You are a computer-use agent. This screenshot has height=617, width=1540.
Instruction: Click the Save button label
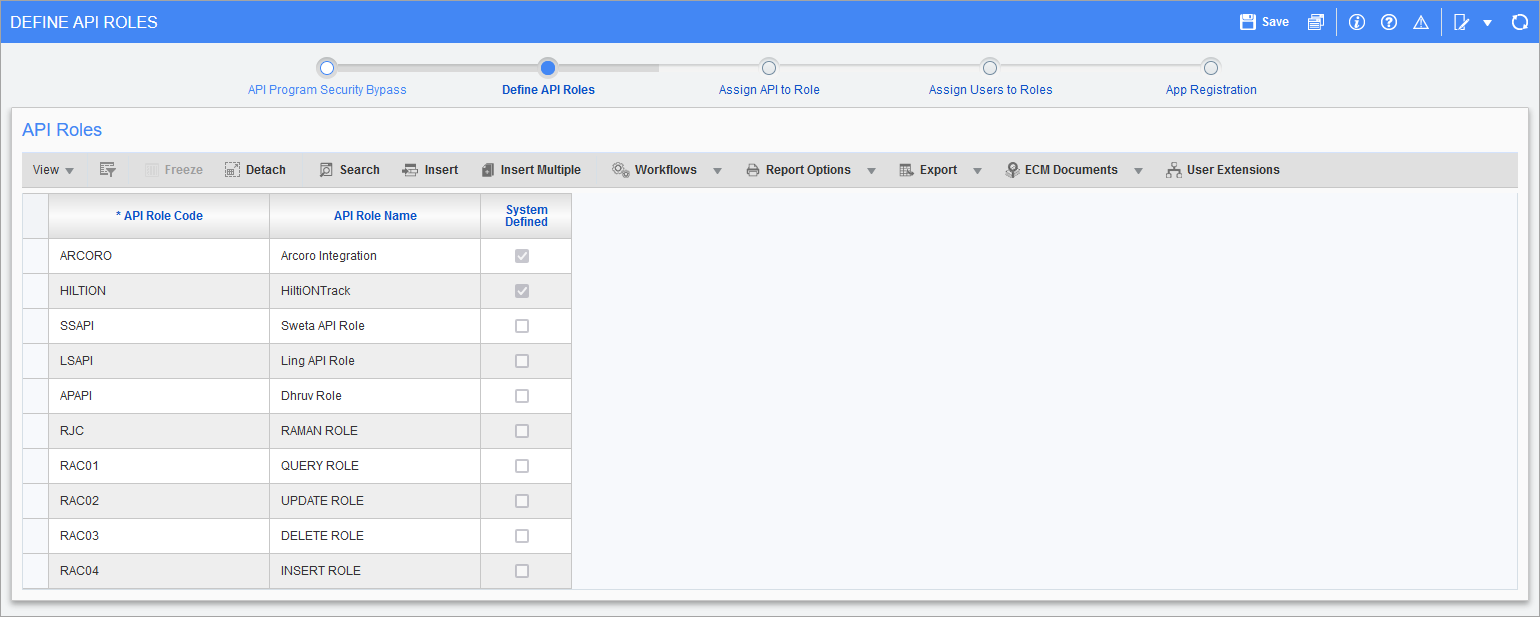tap(1275, 22)
